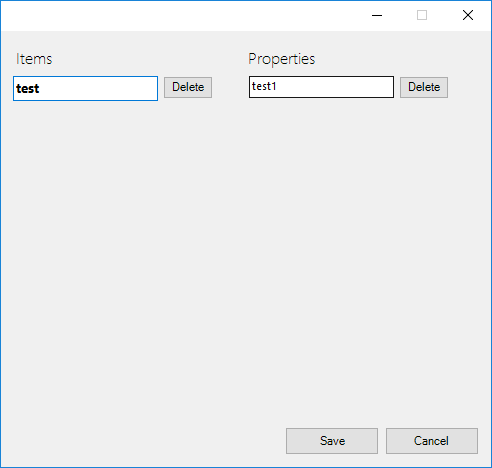Delete the 'test1' property entry
The width and height of the screenshot is (492, 468).
[424, 87]
